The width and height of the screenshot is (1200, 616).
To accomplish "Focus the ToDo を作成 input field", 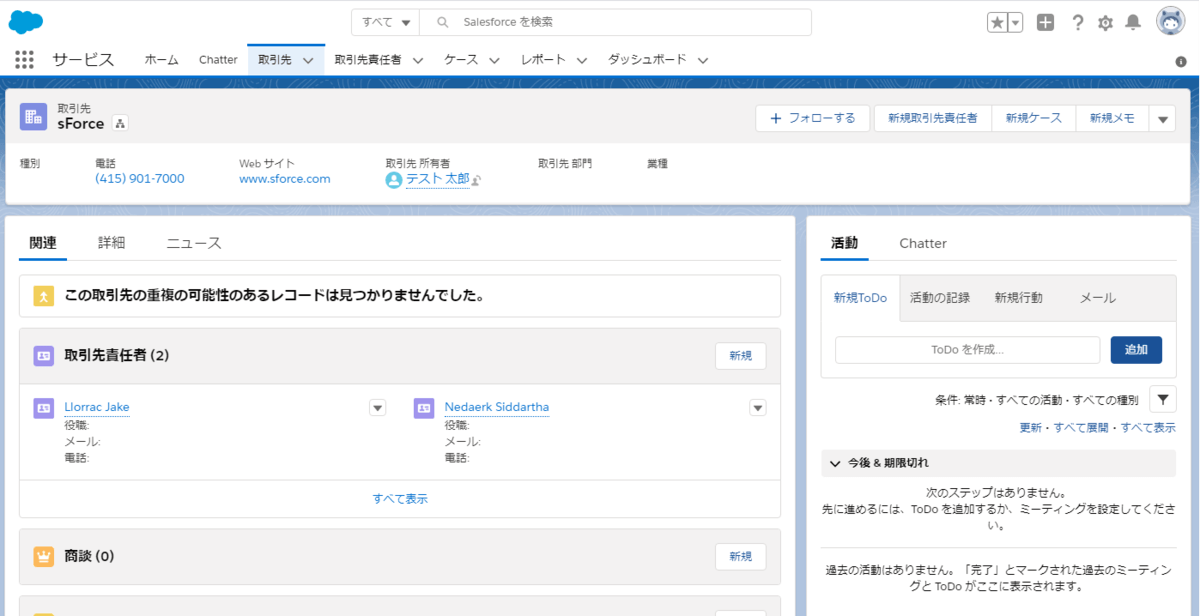I will (x=967, y=350).
